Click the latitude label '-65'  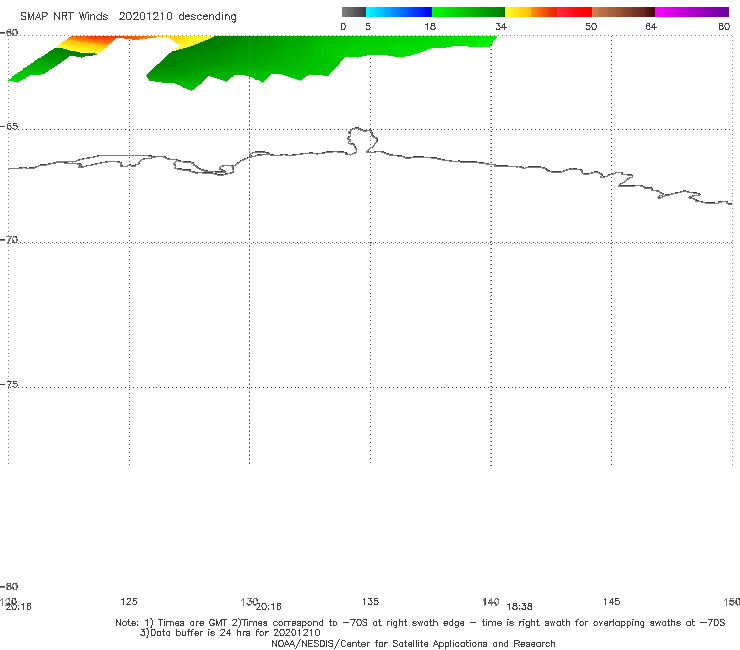pyautogui.click(x=9, y=127)
